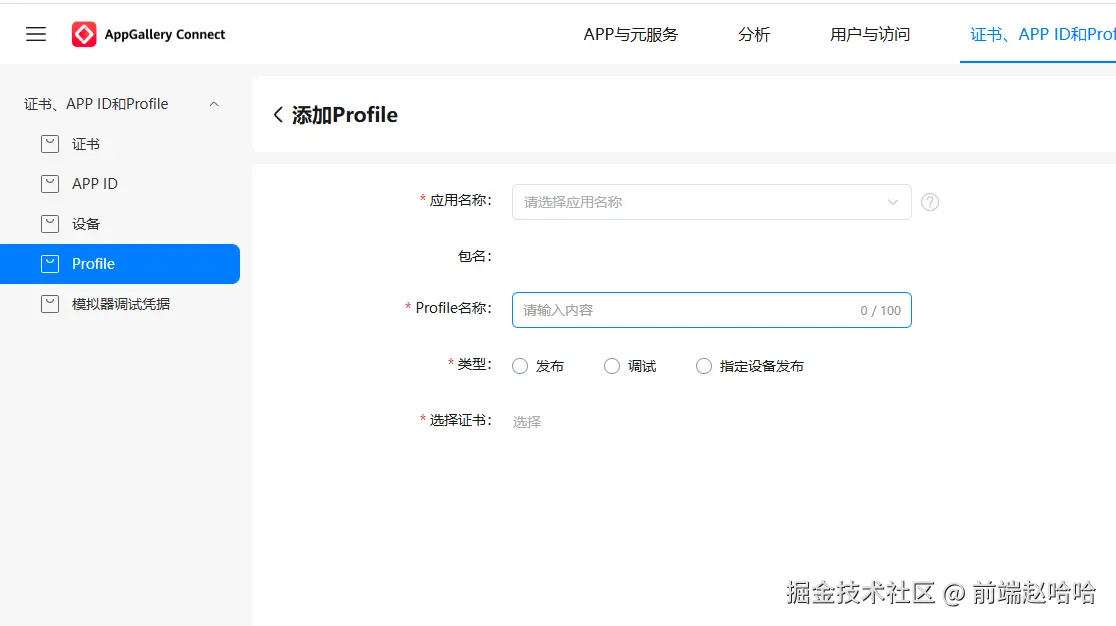Screen dimensions: 1116x626
Task: Open Profile in the sidebar
Action: tap(120, 264)
